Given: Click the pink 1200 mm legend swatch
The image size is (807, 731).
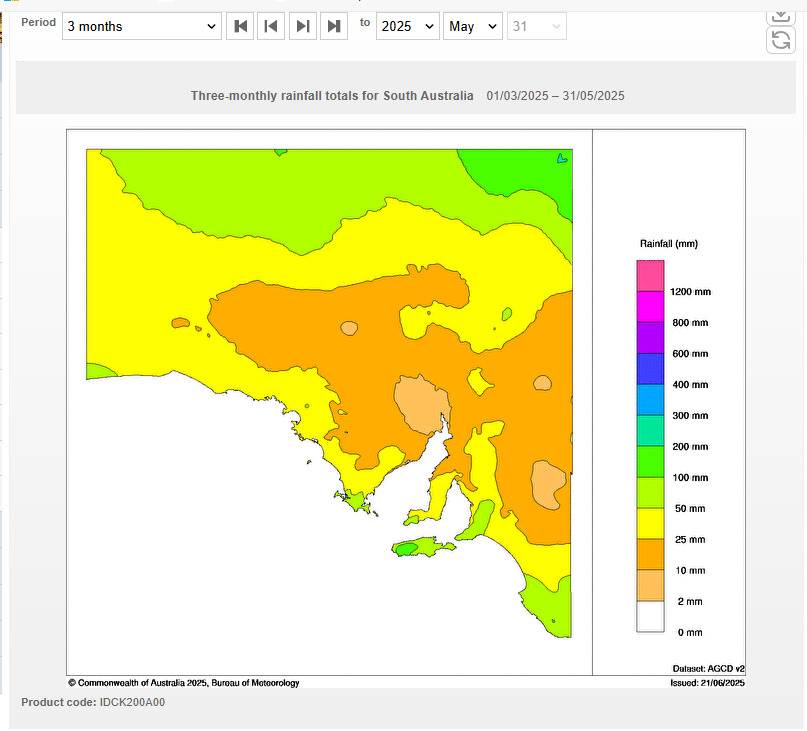Looking at the screenshot, I should coord(650,275).
